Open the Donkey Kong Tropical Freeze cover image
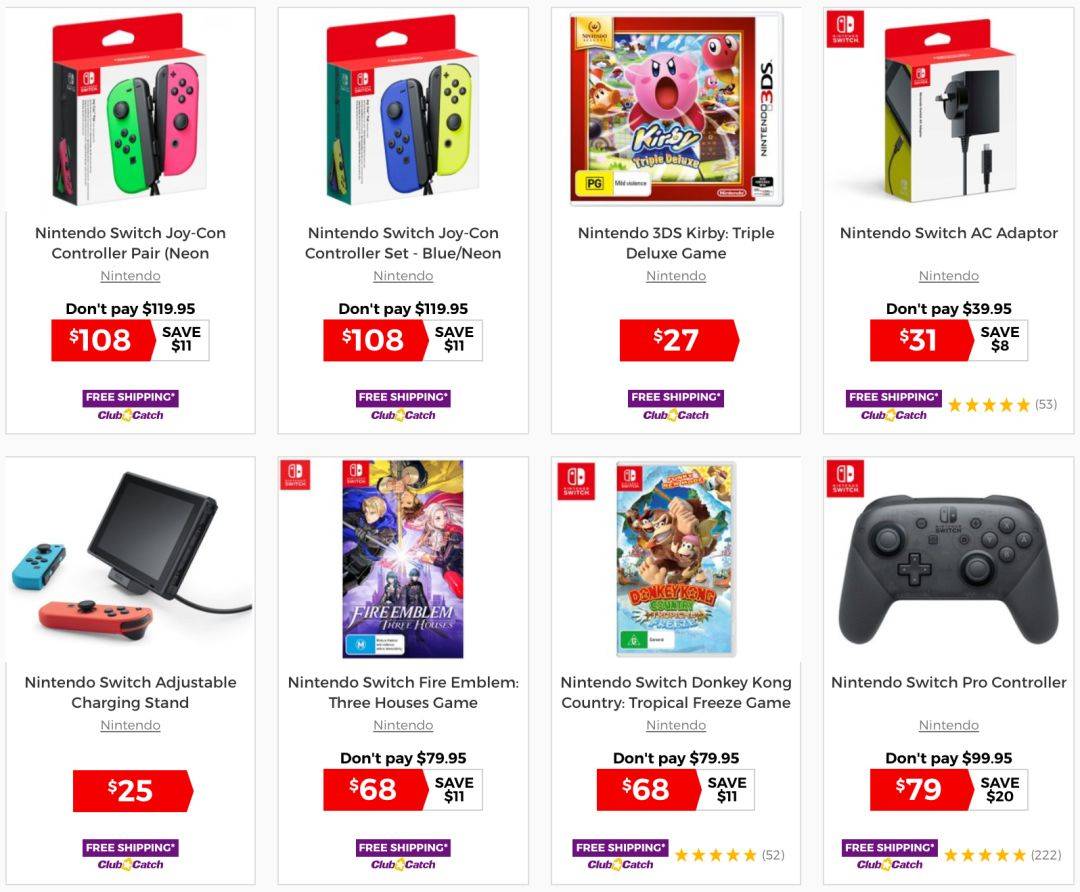 pyautogui.click(x=676, y=559)
